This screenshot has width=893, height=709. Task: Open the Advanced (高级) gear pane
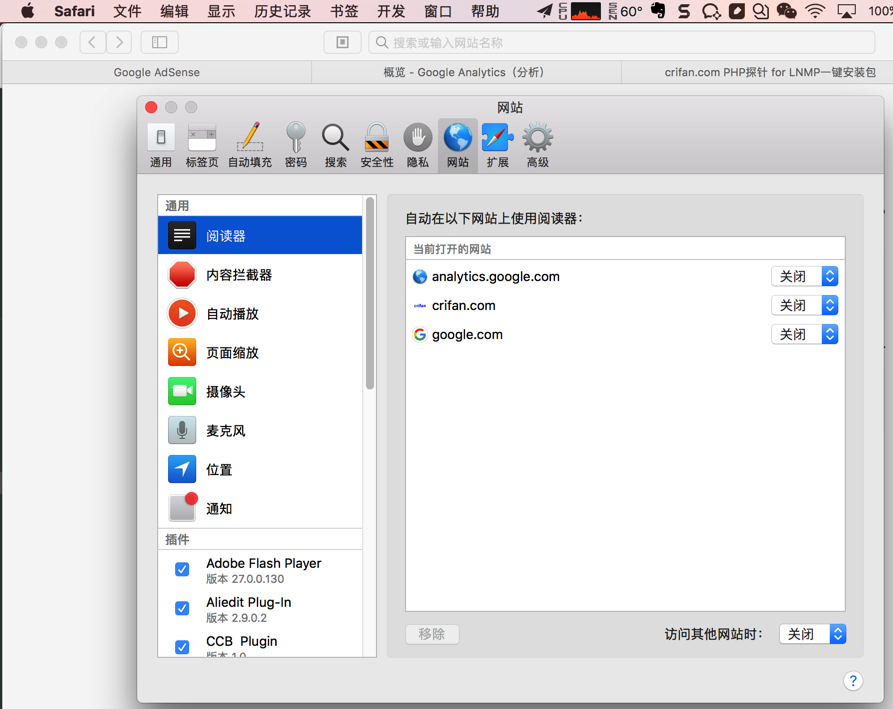point(538,146)
